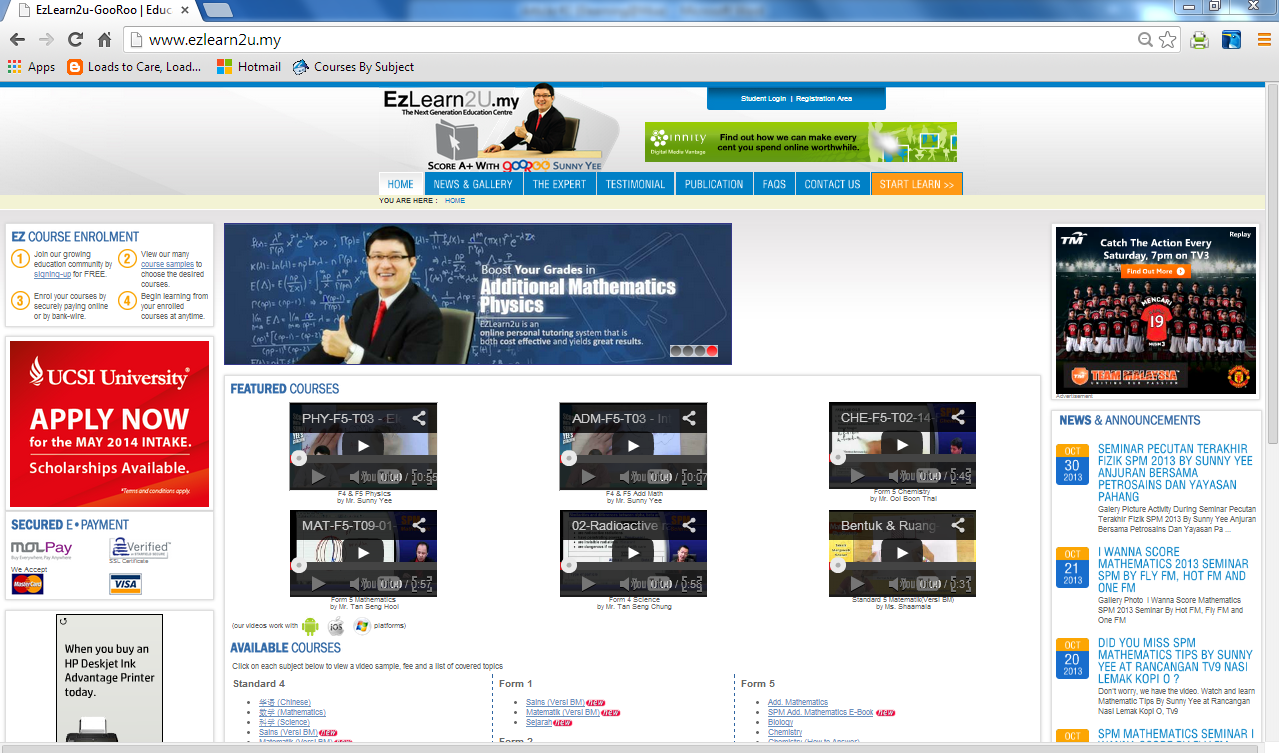The height and width of the screenshot is (753, 1279).
Task: Switch to the TESTIMONIAL tab
Action: [x=635, y=184]
